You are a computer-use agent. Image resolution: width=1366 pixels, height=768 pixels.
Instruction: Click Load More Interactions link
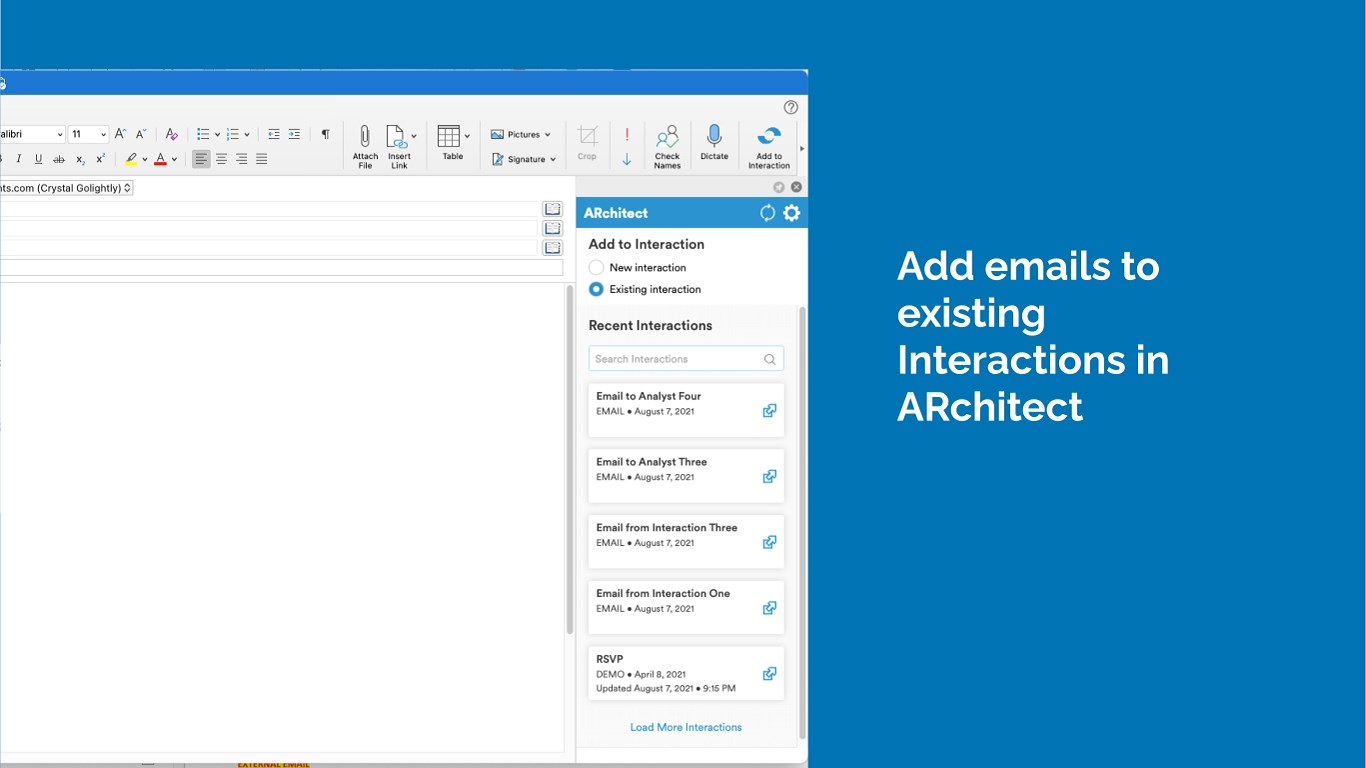[686, 727]
